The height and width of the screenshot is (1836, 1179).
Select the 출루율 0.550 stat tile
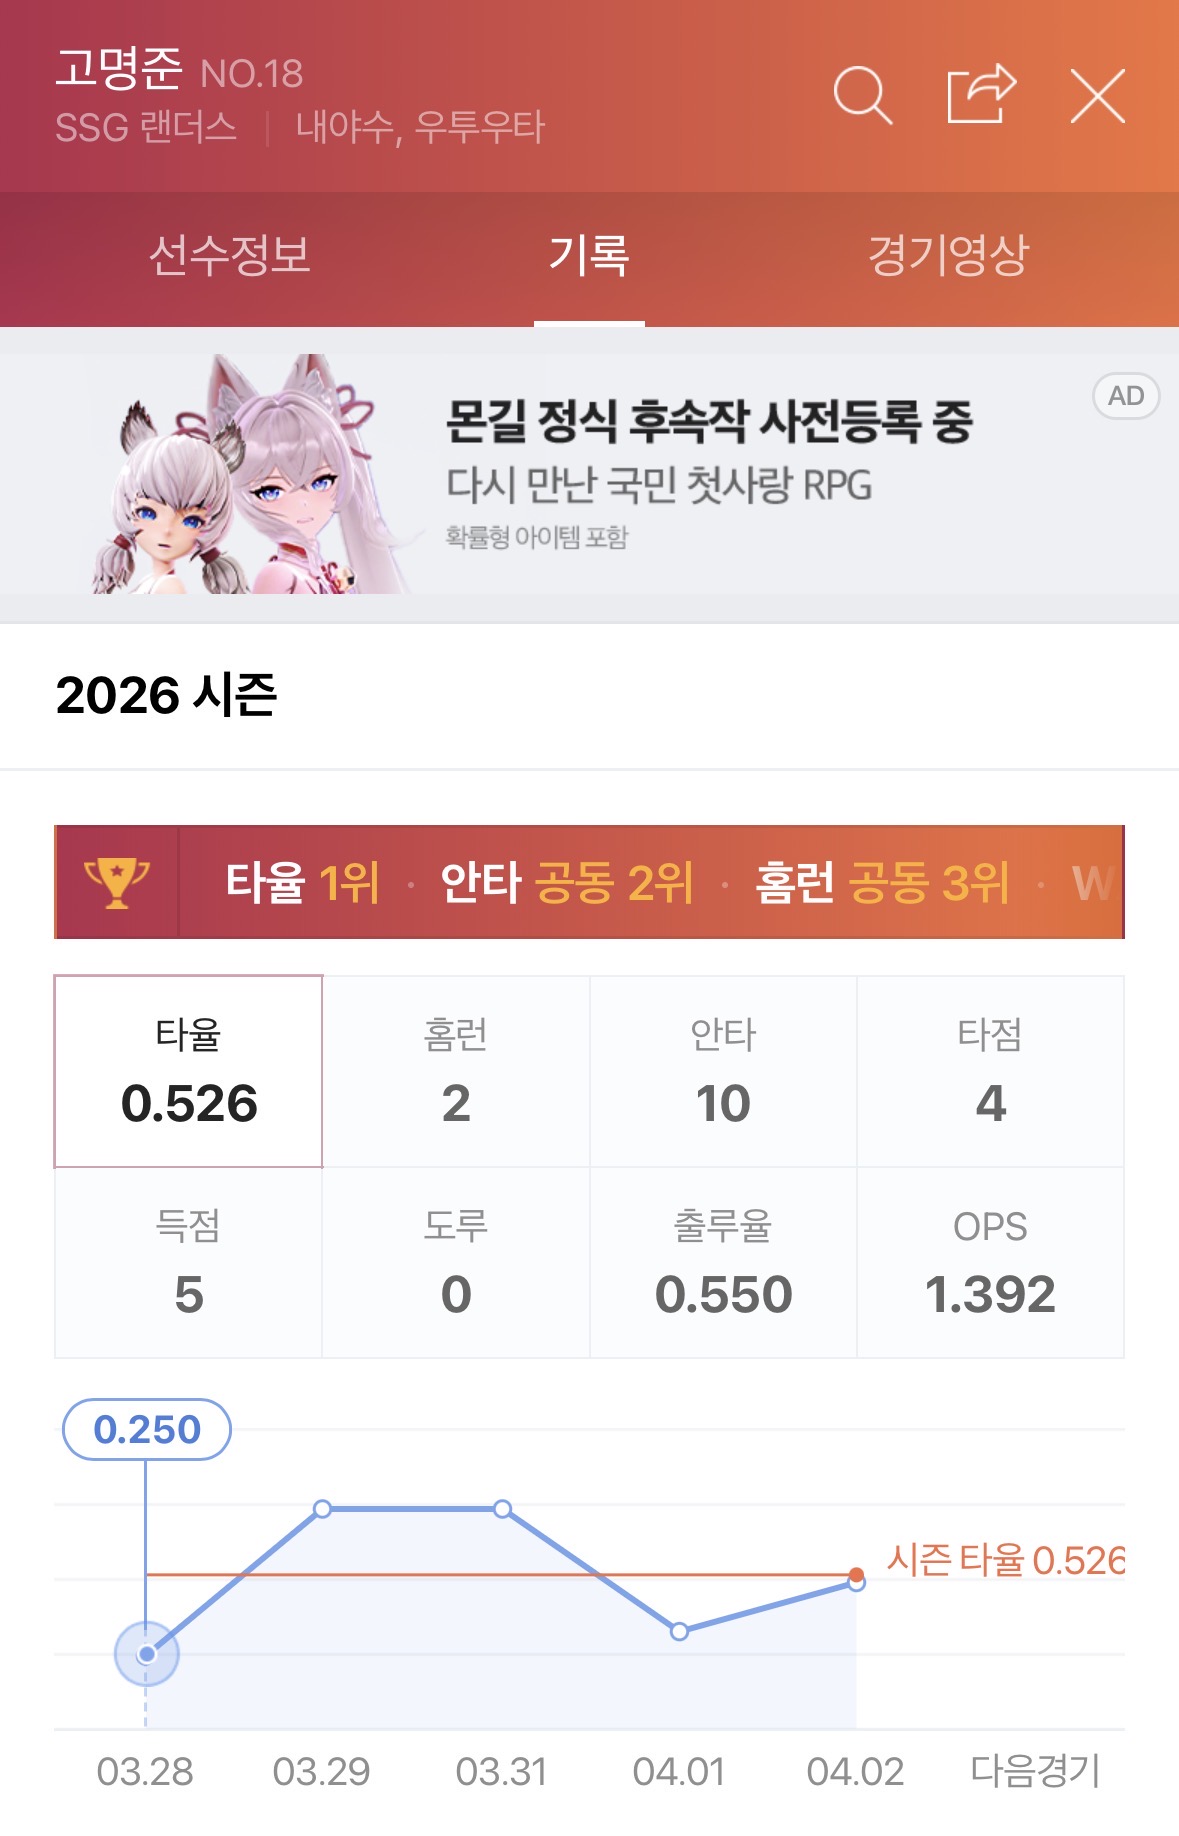click(x=723, y=1263)
